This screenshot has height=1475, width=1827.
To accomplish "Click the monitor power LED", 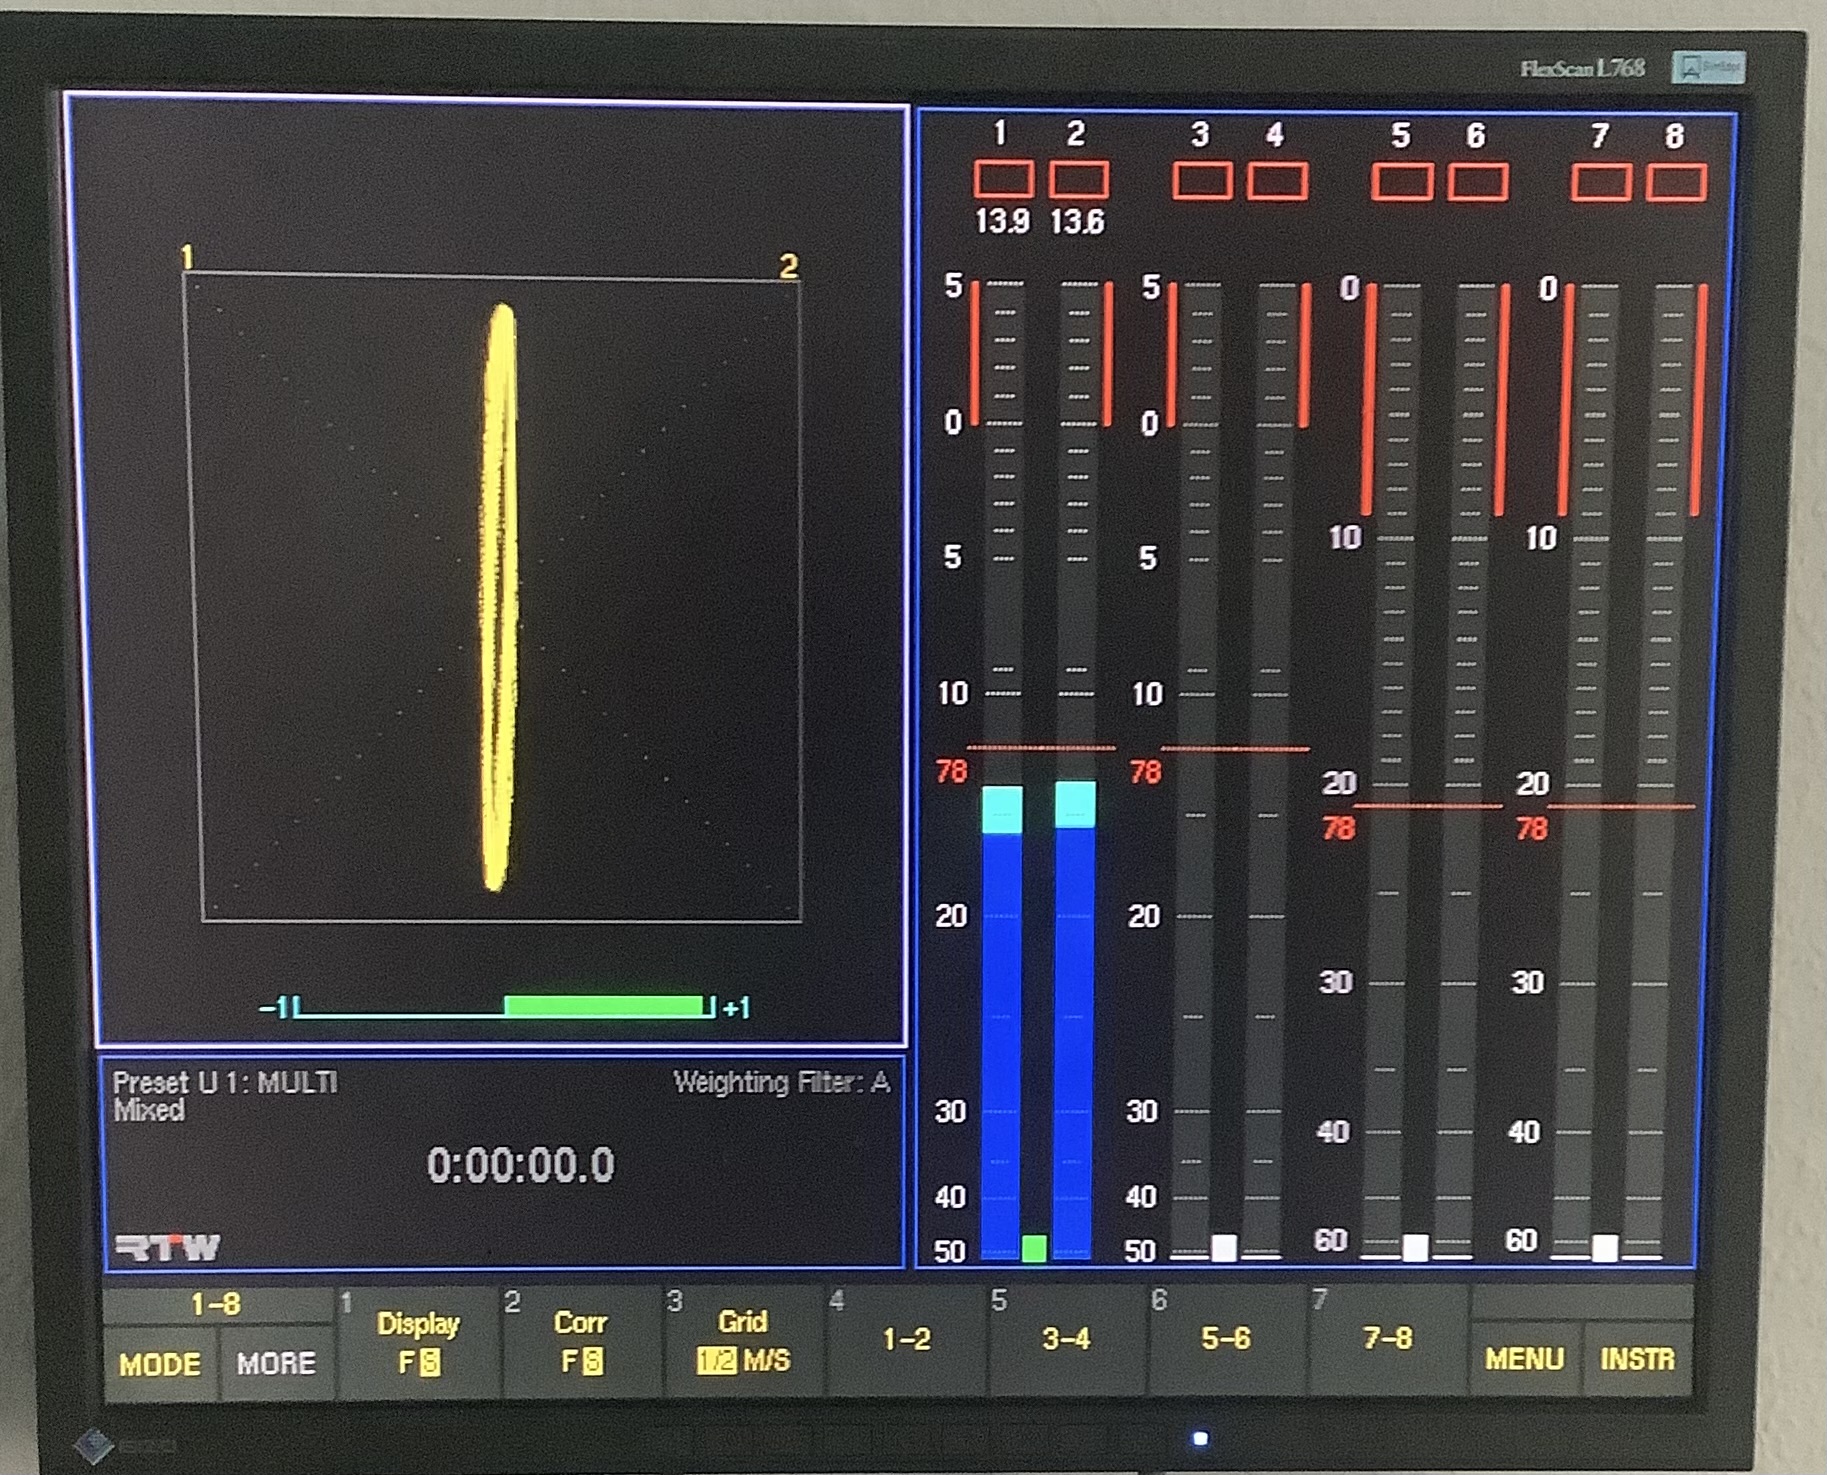I will tap(1200, 1438).
